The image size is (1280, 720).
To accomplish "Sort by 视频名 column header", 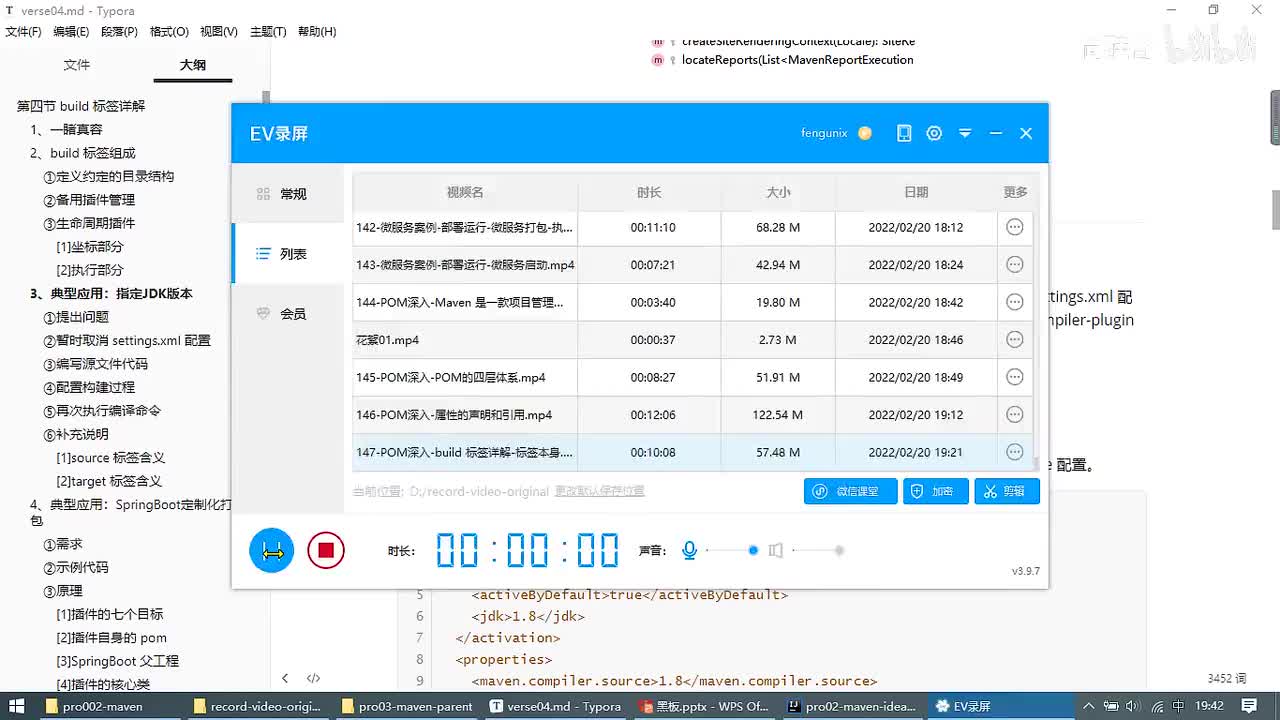I will point(465,192).
